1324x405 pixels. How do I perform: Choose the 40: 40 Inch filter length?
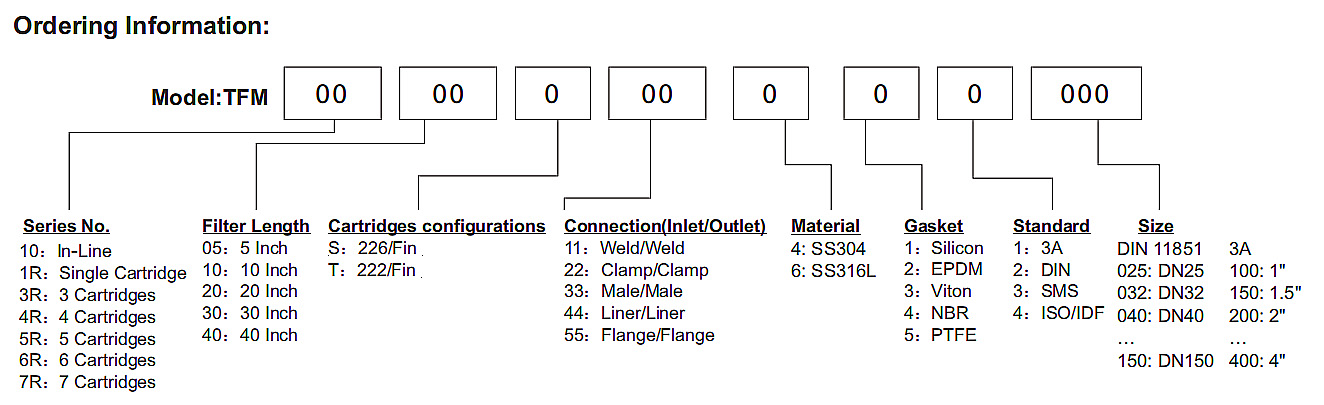250,335
